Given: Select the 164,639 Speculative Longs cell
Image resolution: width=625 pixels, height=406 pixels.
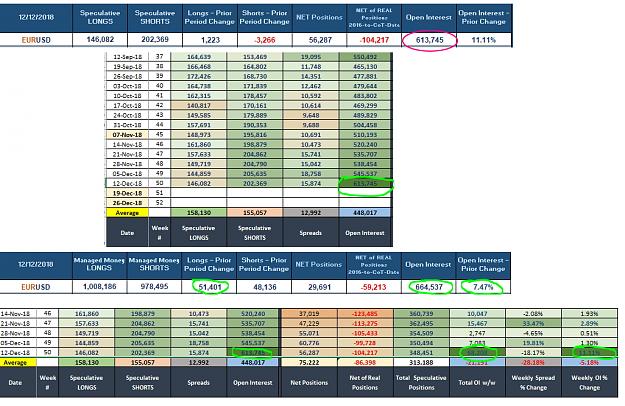Looking at the screenshot, I should (199, 57).
